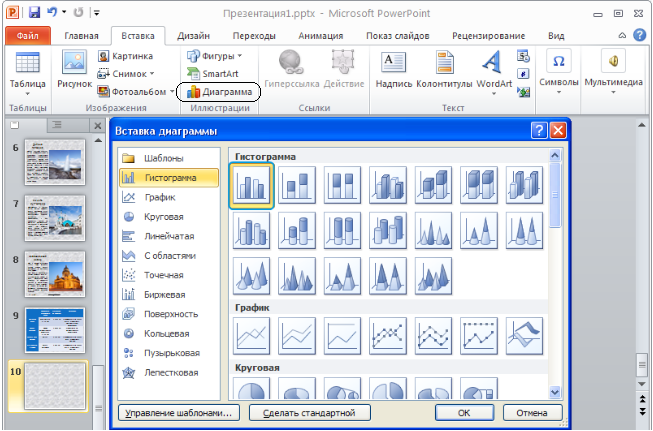653x431 pixels.
Task: Pick the 100% stacked column chart
Action: [x=342, y=185]
